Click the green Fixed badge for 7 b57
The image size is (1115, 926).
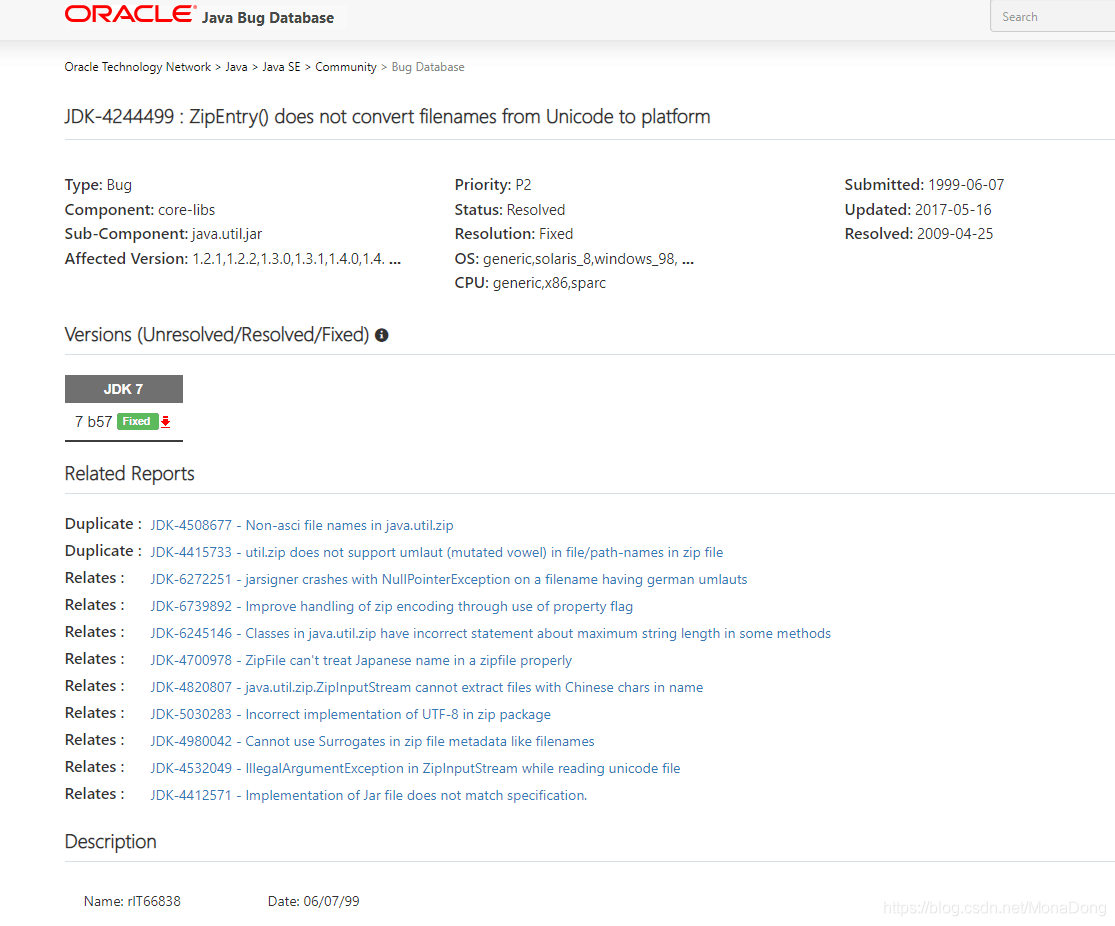pos(137,421)
